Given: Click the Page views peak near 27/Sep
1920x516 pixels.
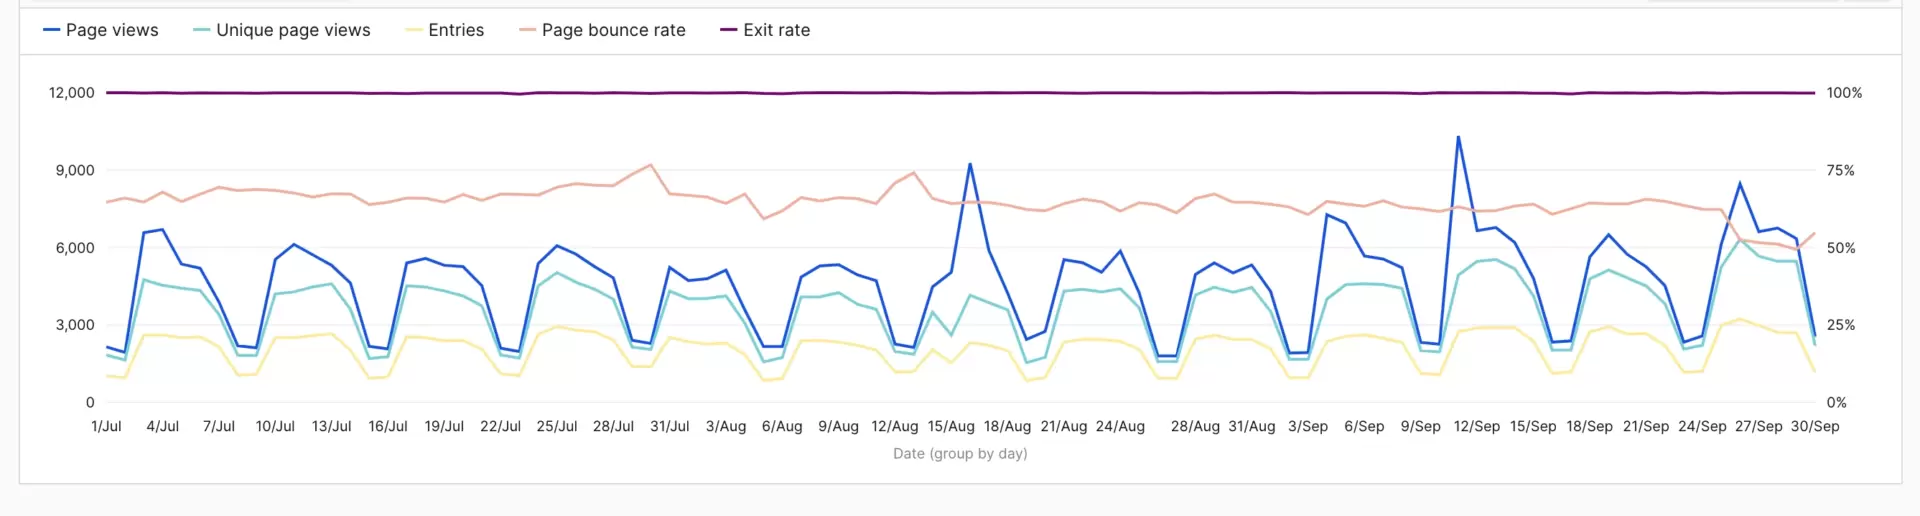Looking at the screenshot, I should coord(1740,183).
